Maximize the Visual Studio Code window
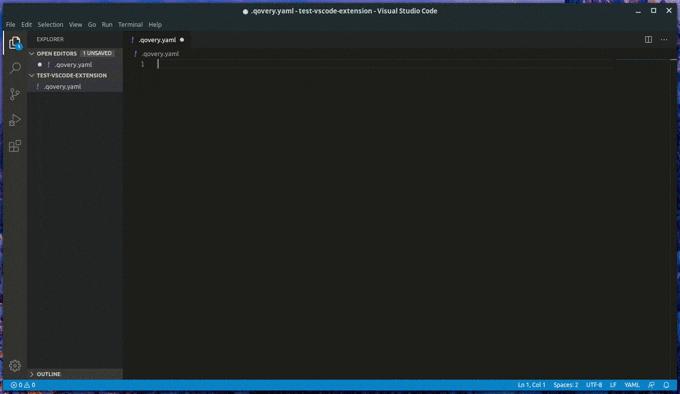The height and width of the screenshot is (394, 680). 654,11
